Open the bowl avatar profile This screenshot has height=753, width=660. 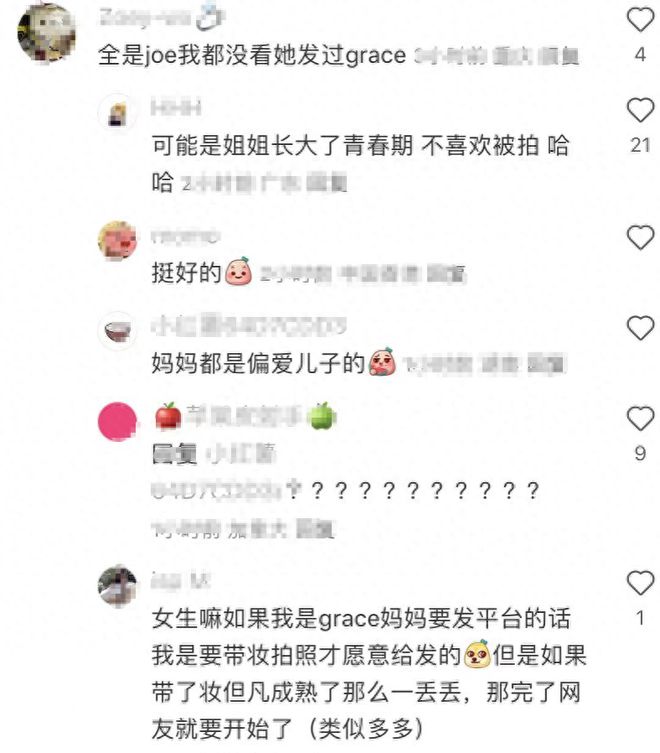click(x=117, y=331)
